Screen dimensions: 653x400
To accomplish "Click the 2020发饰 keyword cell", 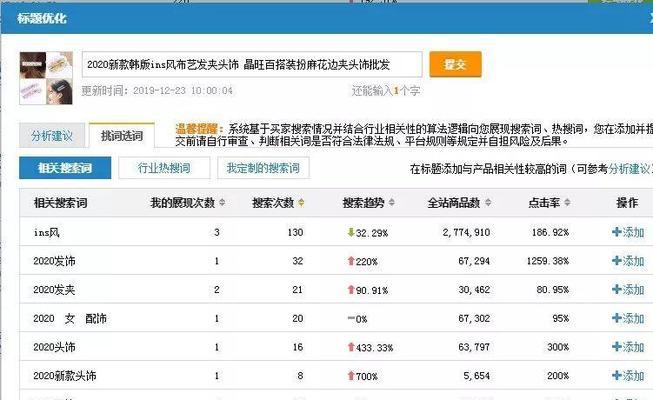I will click(54, 261).
